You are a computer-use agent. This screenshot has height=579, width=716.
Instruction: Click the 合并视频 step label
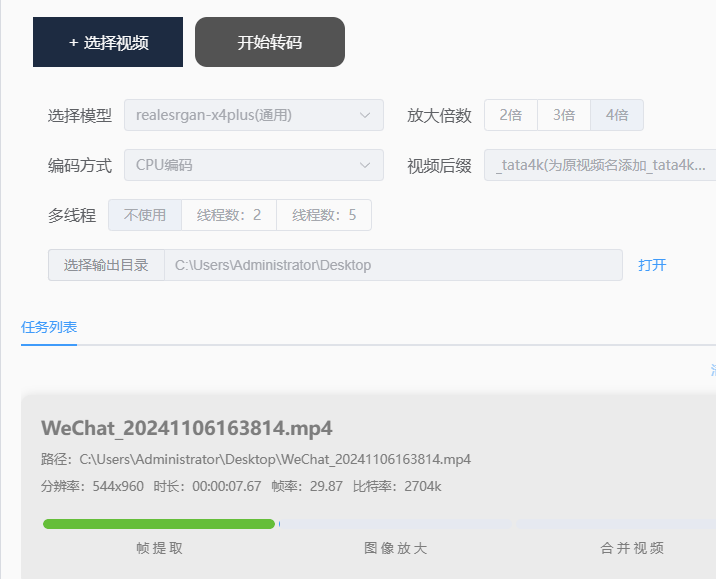click(632, 548)
